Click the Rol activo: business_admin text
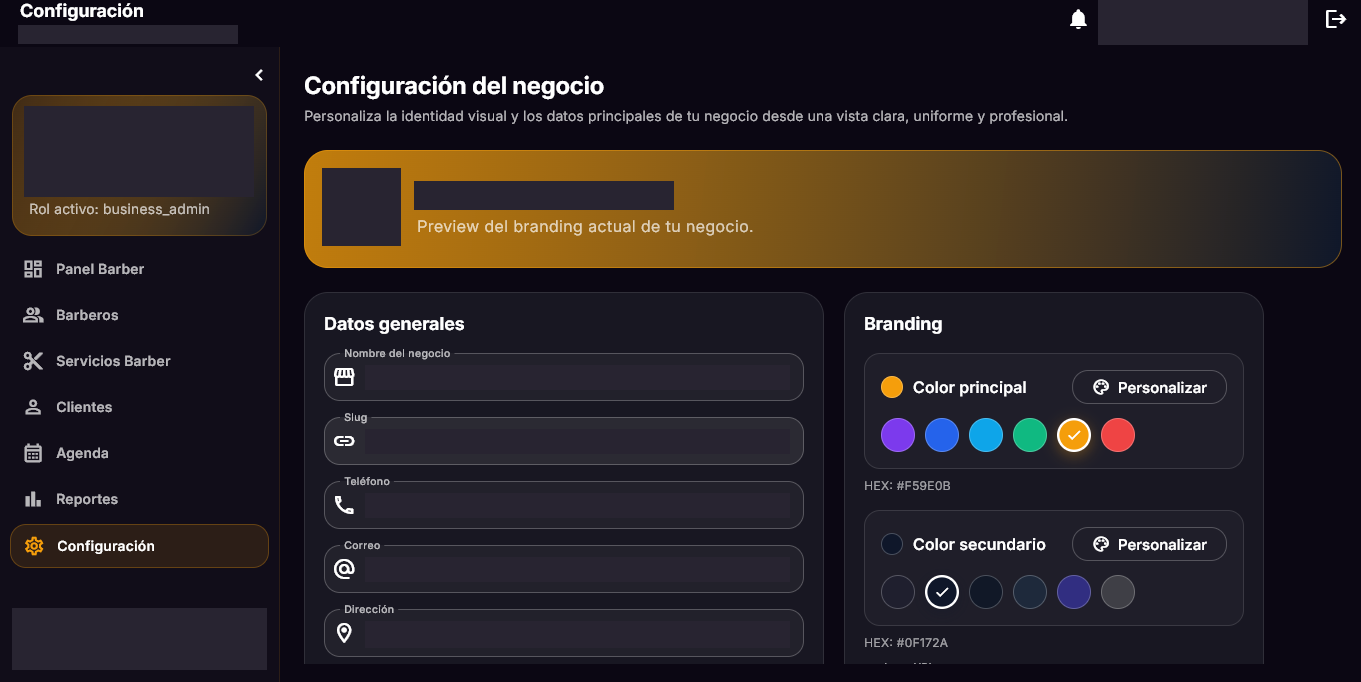Image resolution: width=1361 pixels, height=682 pixels. 120,209
